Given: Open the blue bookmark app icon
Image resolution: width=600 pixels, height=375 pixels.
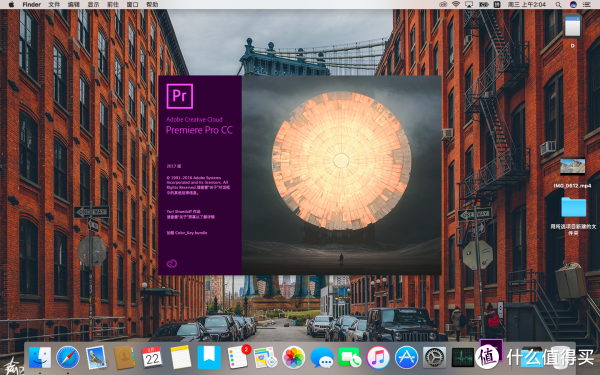Looking at the screenshot, I should [x=209, y=358].
